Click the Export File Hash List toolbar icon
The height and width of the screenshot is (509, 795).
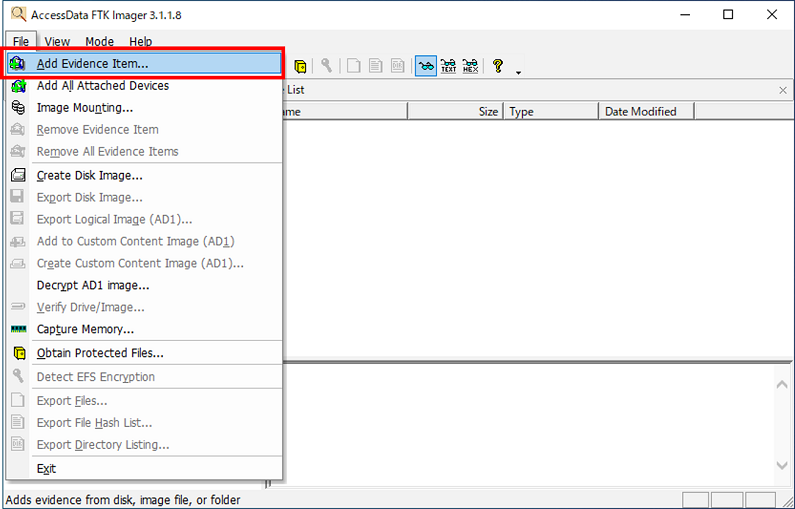375,66
